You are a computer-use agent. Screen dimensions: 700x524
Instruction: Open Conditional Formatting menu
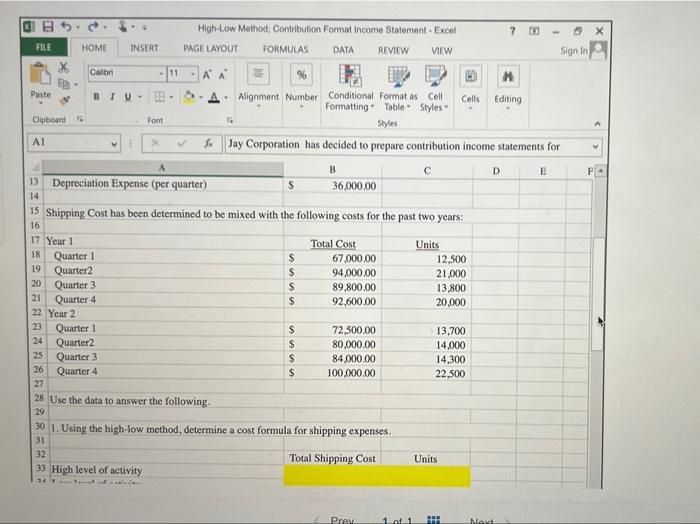[350, 88]
